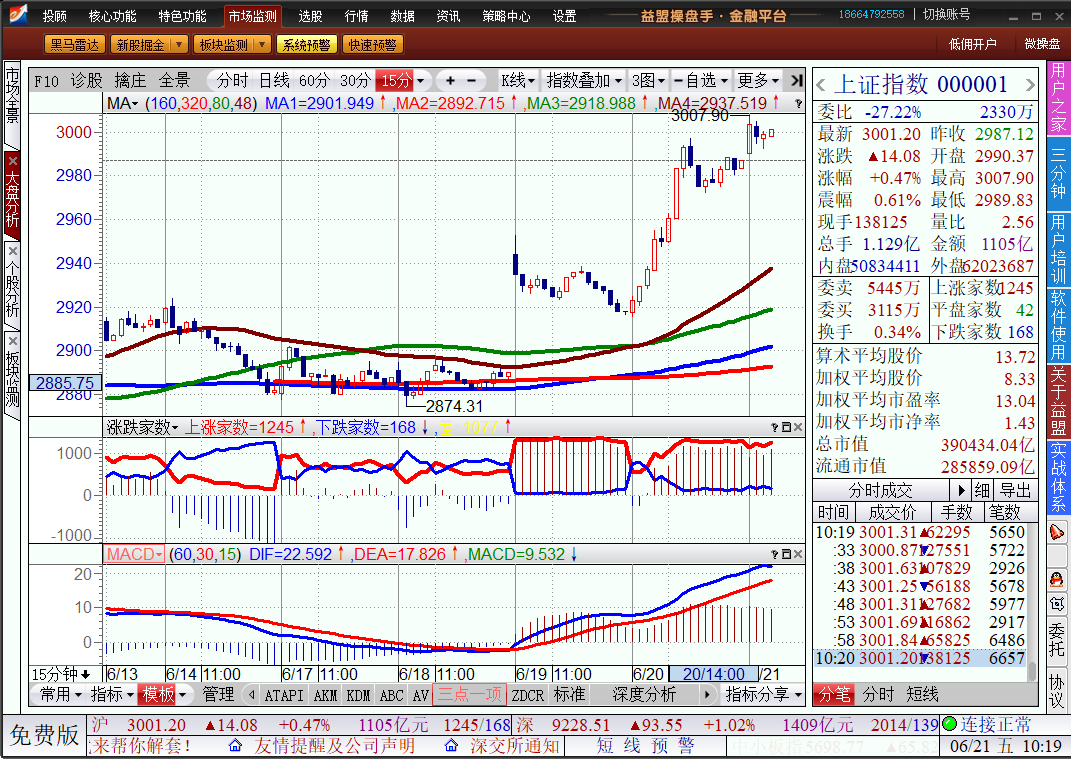Screen dimensions: 1071x759
Task: Click the collapse panel arrow at toolbar end
Action: tap(796, 81)
